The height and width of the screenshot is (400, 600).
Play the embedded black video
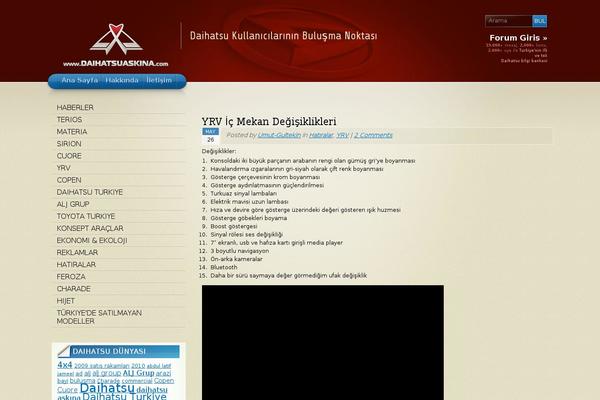click(323, 342)
